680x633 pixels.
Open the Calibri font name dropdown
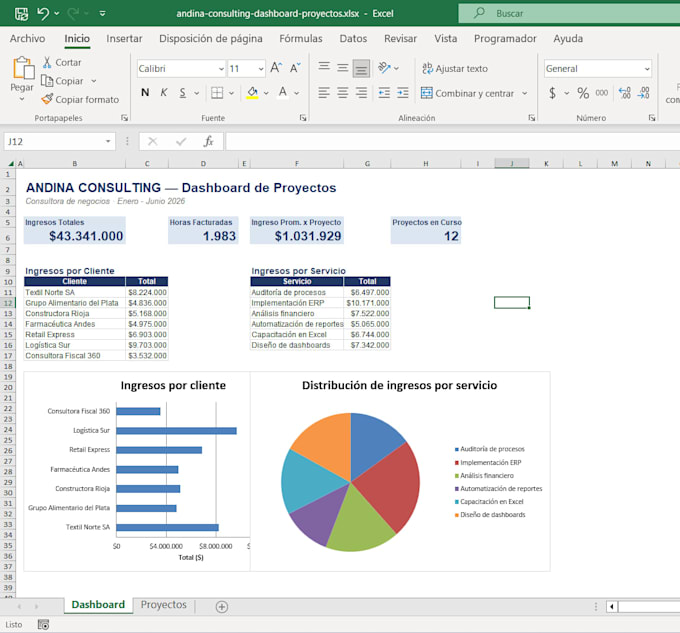[x=221, y=69]
